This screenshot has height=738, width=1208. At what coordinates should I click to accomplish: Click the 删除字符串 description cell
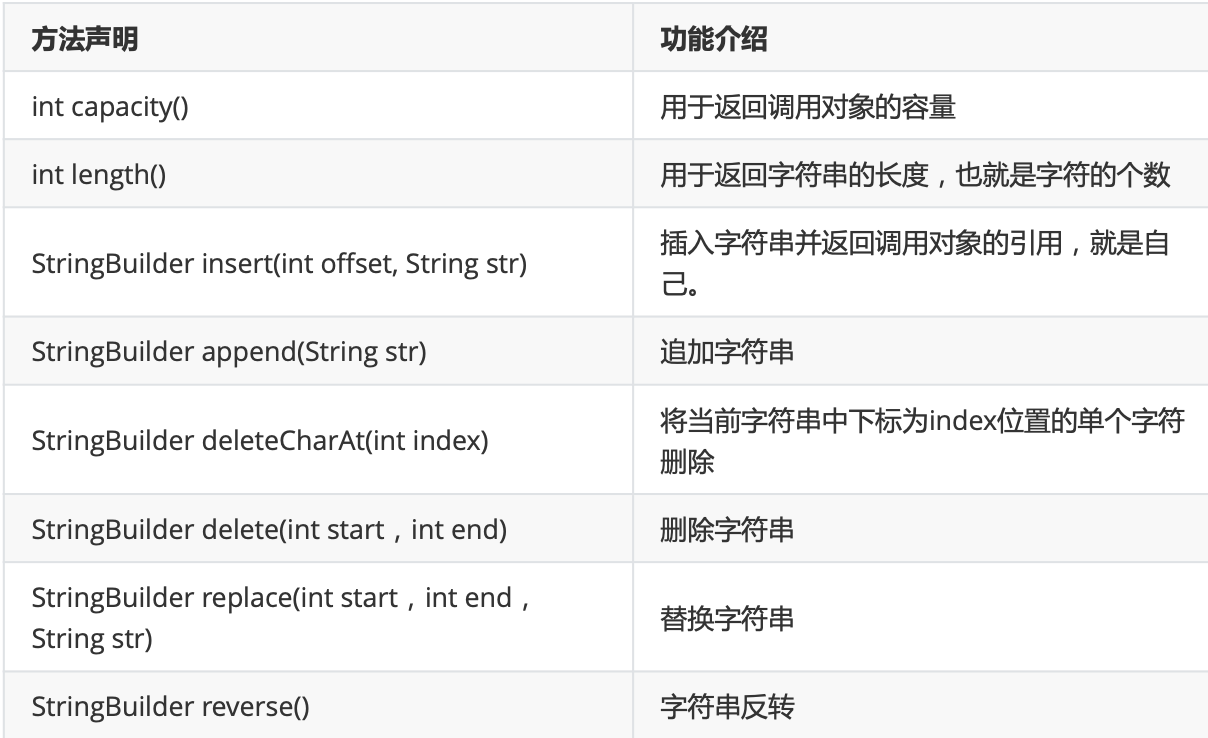pos(727,528)
